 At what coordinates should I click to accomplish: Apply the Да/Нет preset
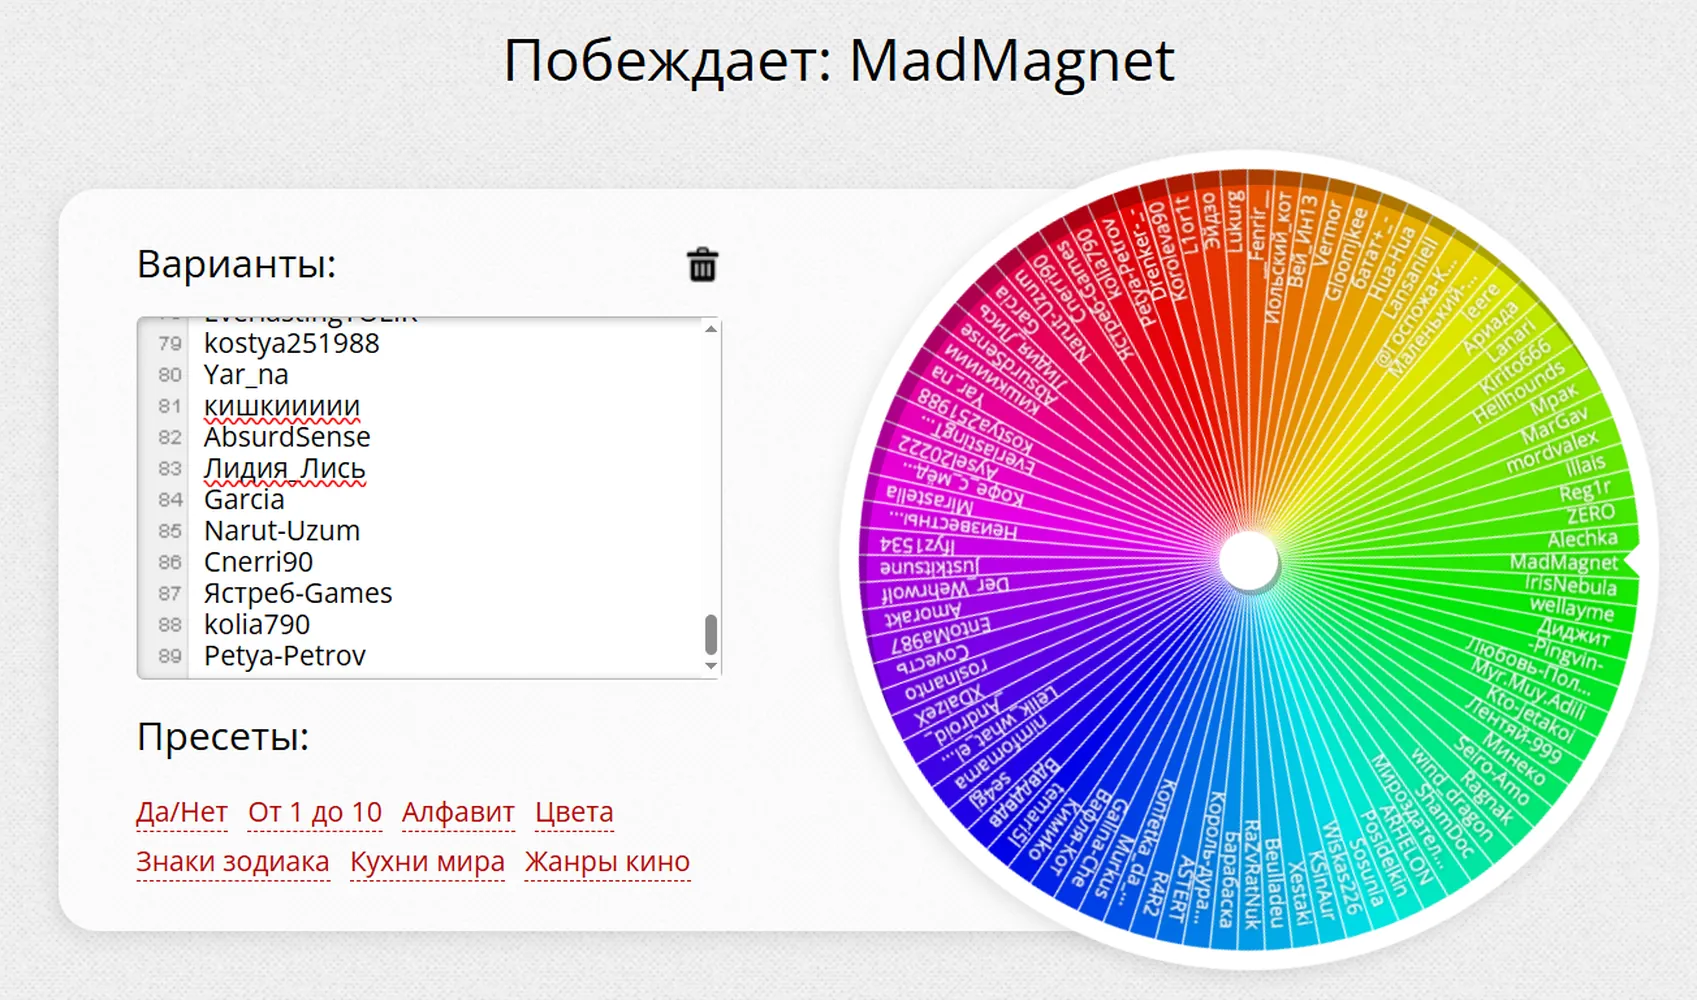(182, 812)
